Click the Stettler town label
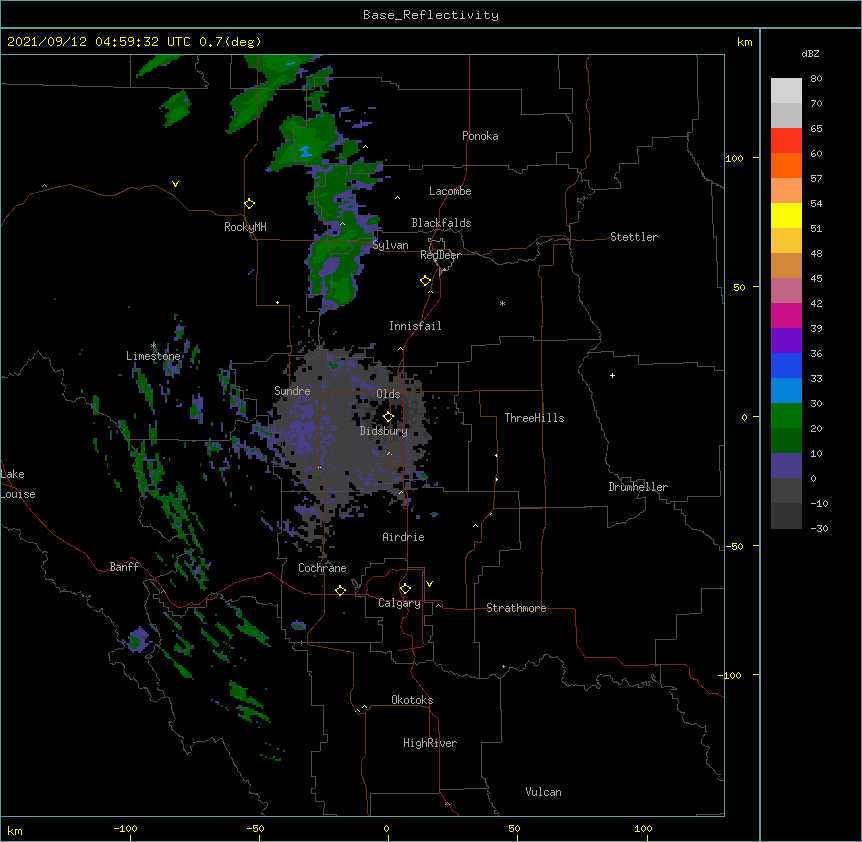Viewport: 862px width, 842px height. 634,237
